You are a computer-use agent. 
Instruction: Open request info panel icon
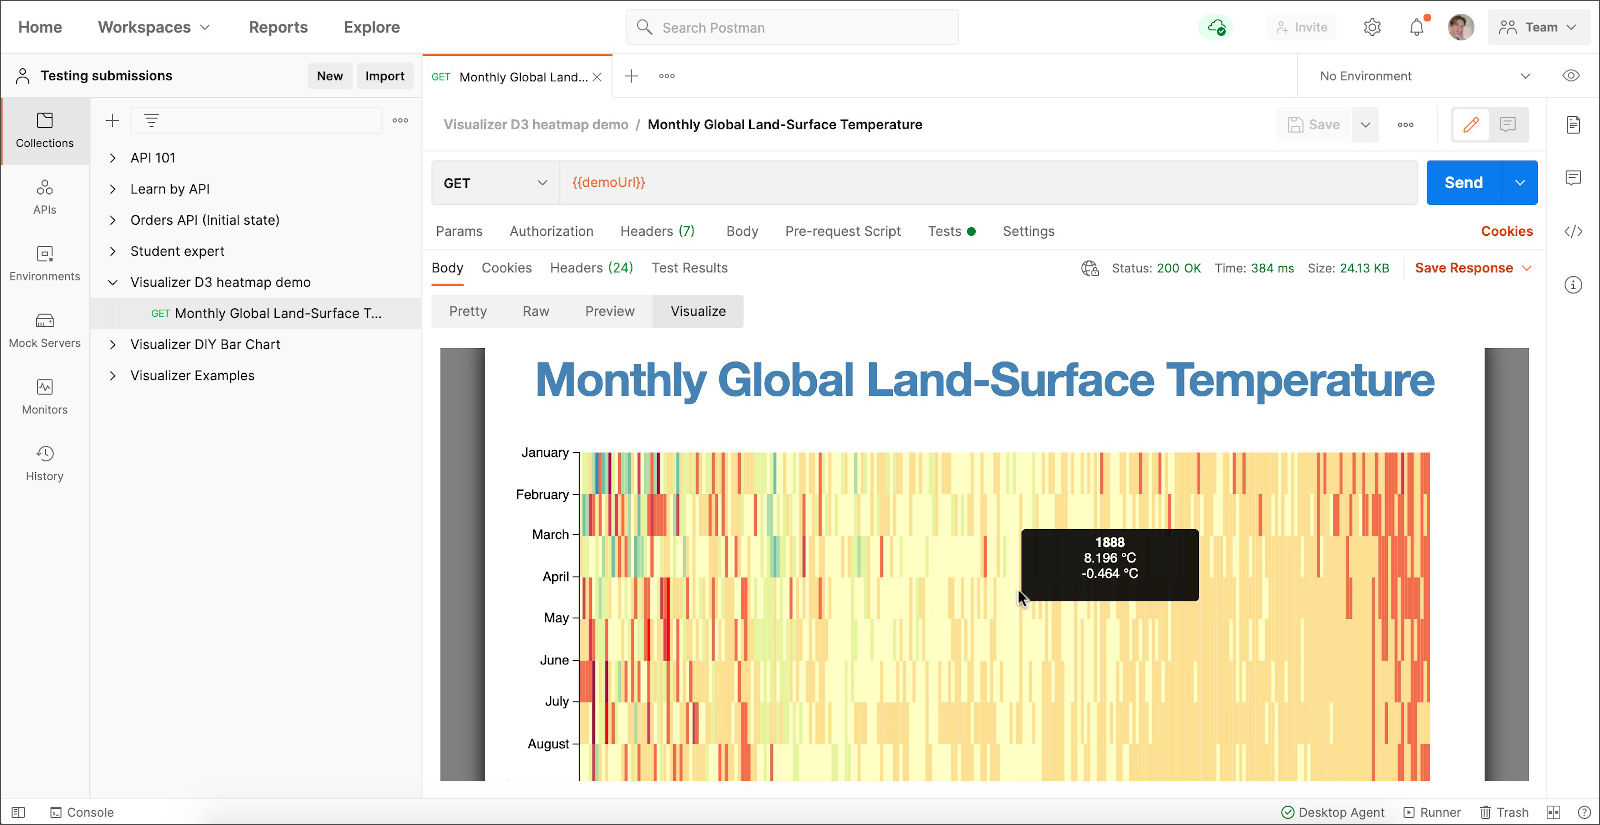tap(1573, 285)
